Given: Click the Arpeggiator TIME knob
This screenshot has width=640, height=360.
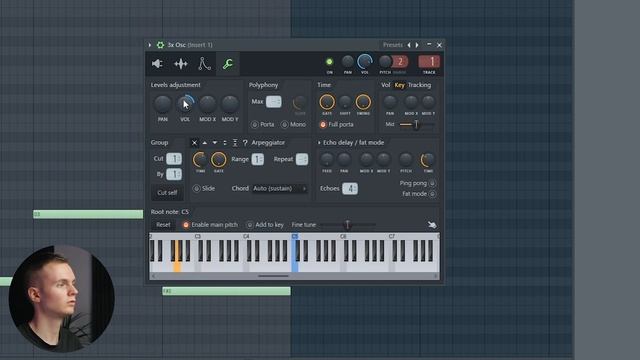Looking at the screenshot, I should [x=200, y=160].
